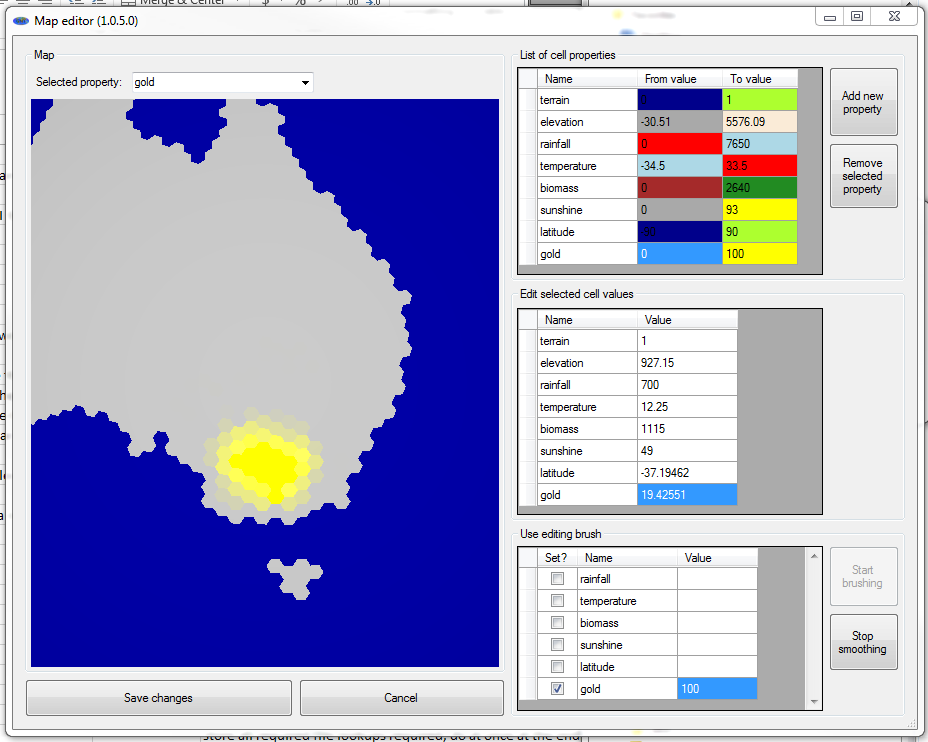Uncheck the gold brush checkbox
The image size is (928, 742).
(x=557, y=689)
